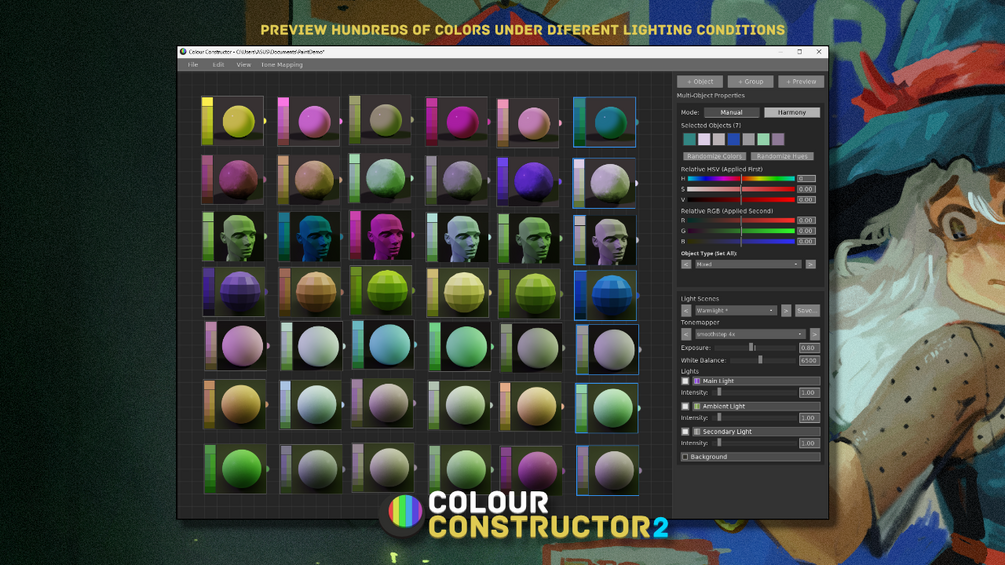The width and height of the screenshot is (1005, 565).
Task: Open the View menu
Action: click(x=244, y=65)
